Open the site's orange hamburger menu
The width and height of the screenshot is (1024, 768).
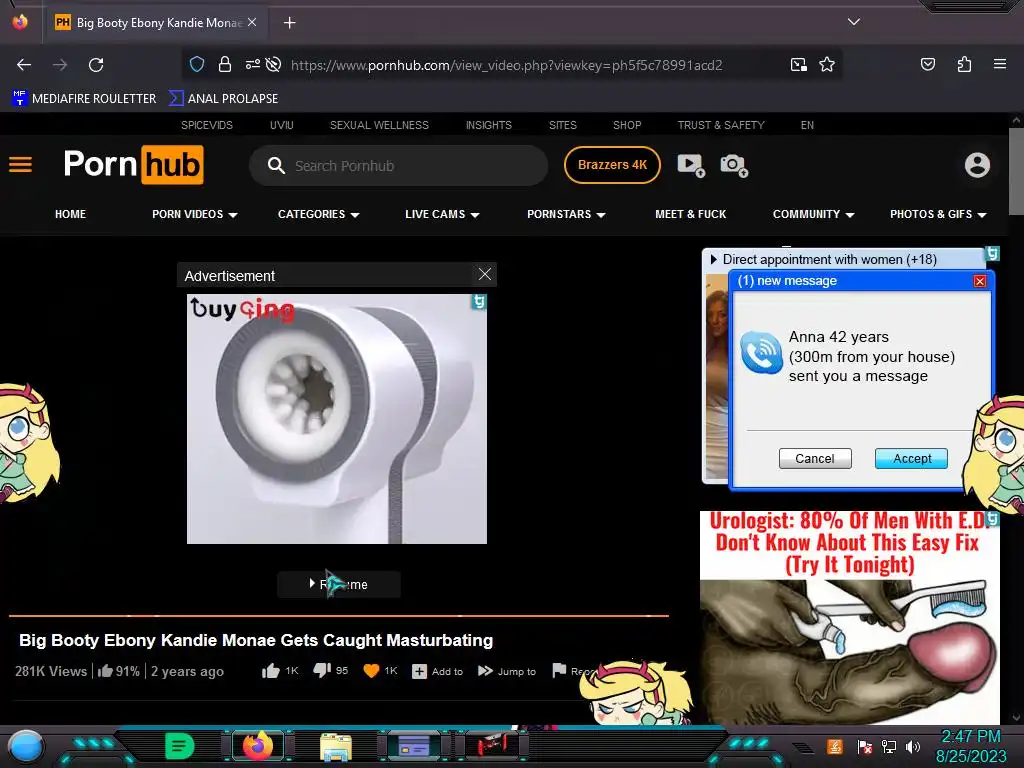(x=20, y=165)
